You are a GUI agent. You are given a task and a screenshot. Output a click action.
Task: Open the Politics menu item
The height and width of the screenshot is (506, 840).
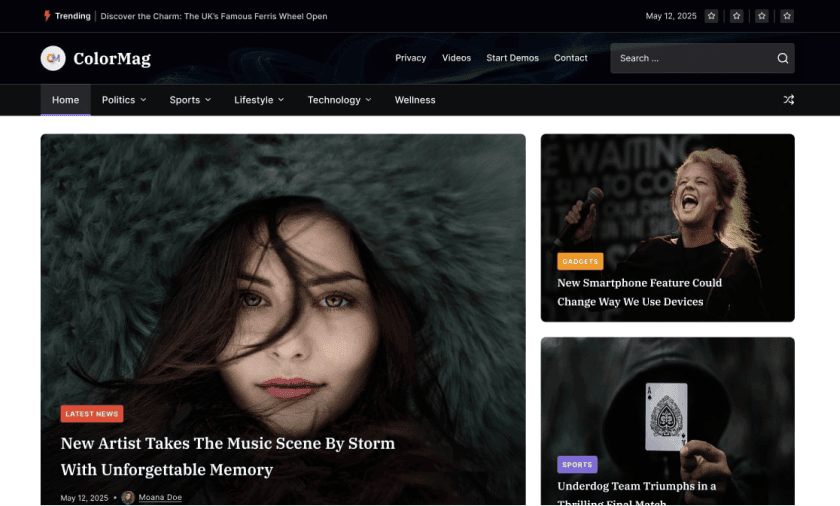coord(118,100)
